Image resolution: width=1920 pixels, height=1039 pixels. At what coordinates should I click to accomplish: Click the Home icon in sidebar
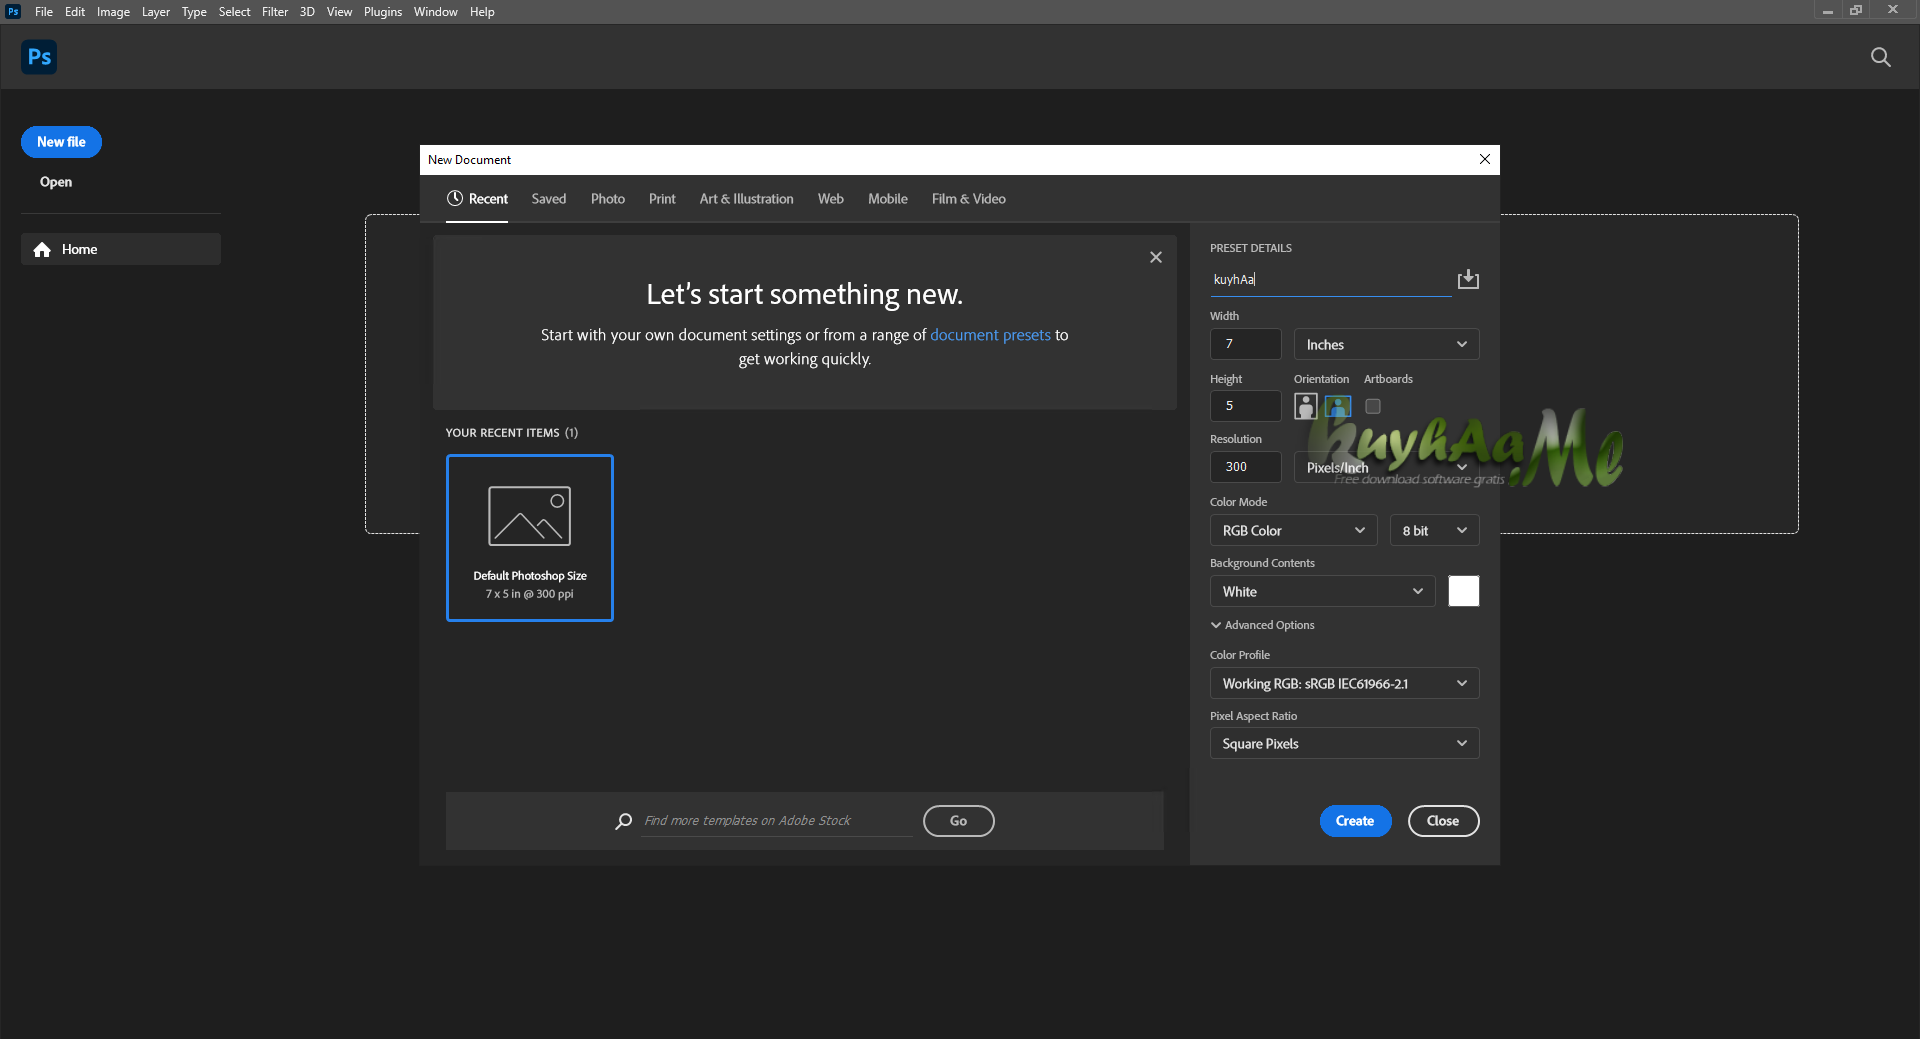42,250
